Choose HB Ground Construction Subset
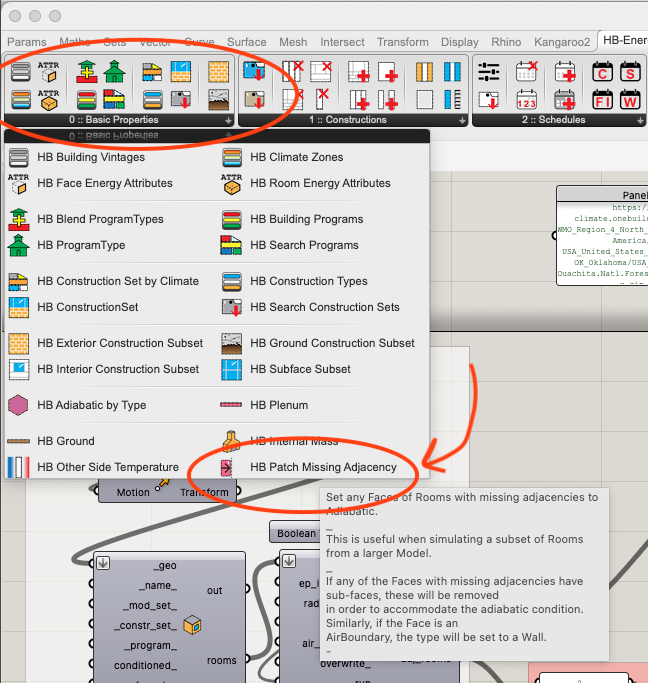 click(332, 343)
